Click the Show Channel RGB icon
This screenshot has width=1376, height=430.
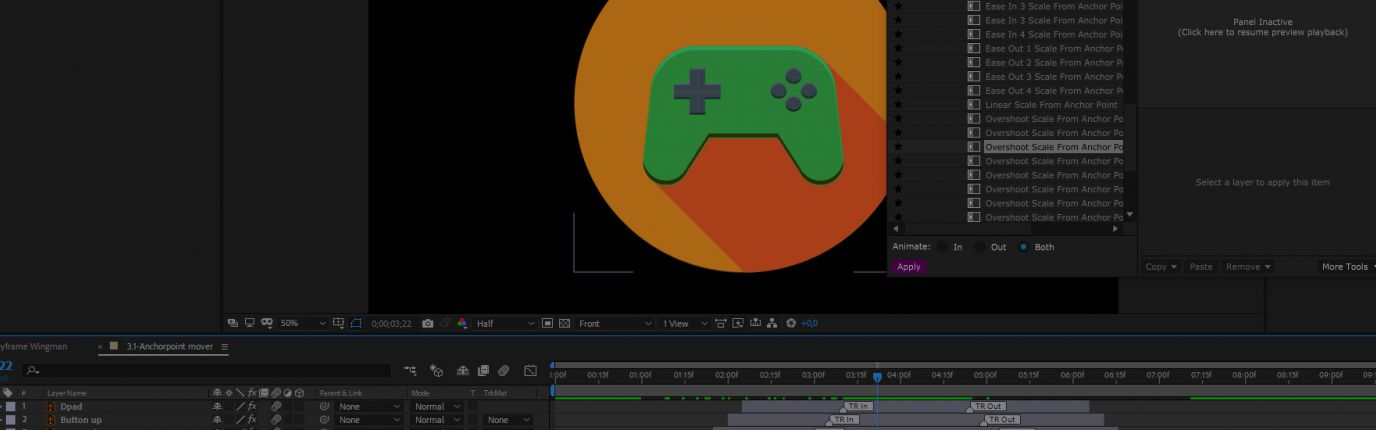[461, 324]
